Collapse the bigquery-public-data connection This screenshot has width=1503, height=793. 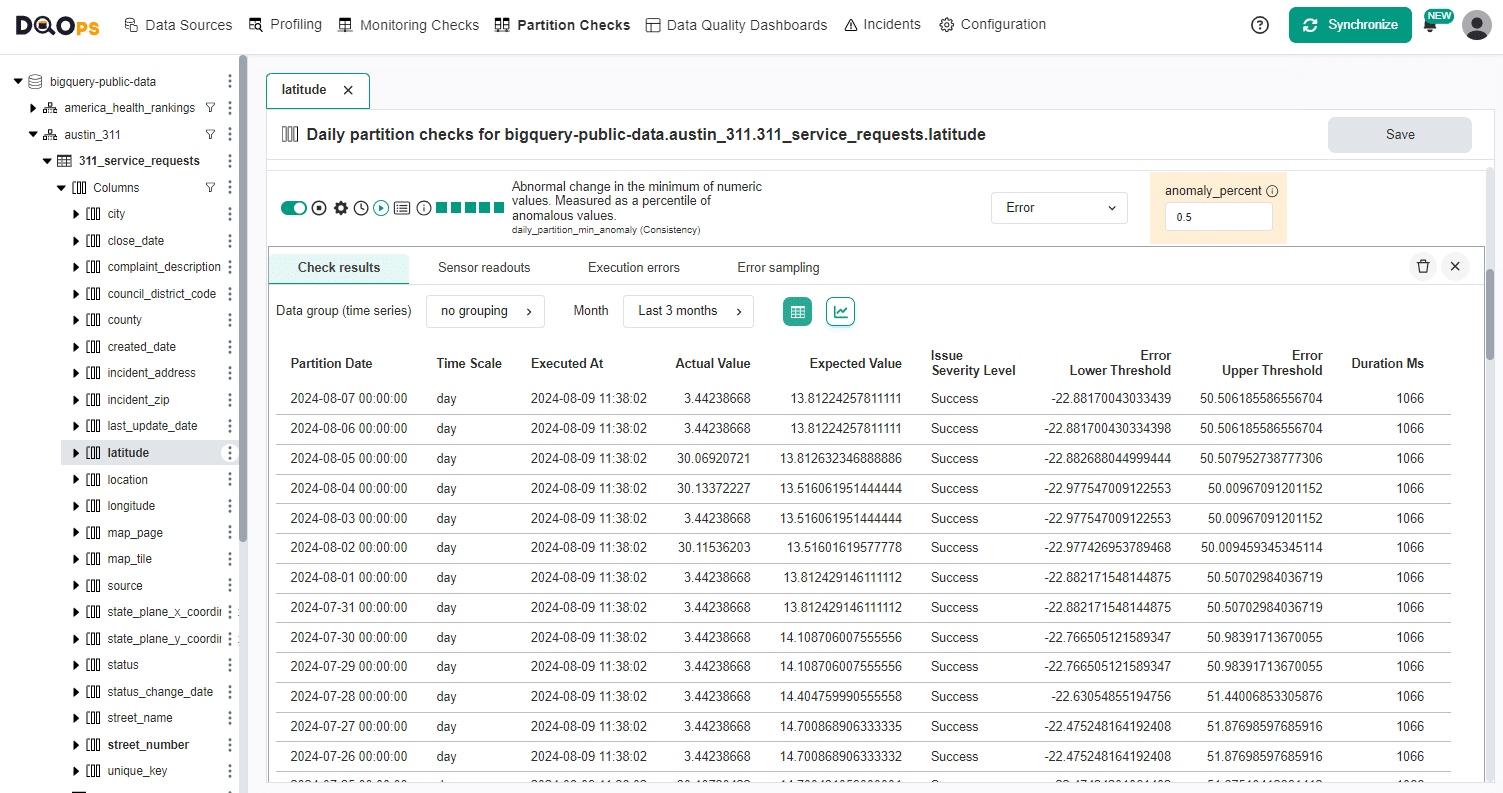click(18, 82)
